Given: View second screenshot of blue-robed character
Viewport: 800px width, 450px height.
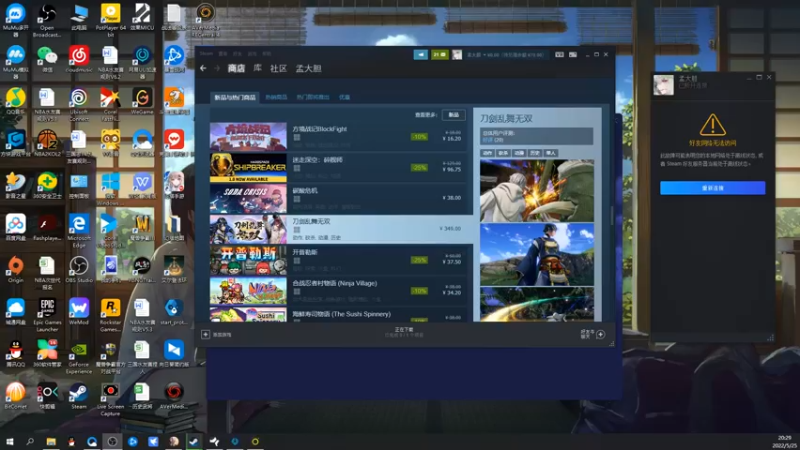Looking at the screenshot, I should pyautogui.click(x=537, y=254).
